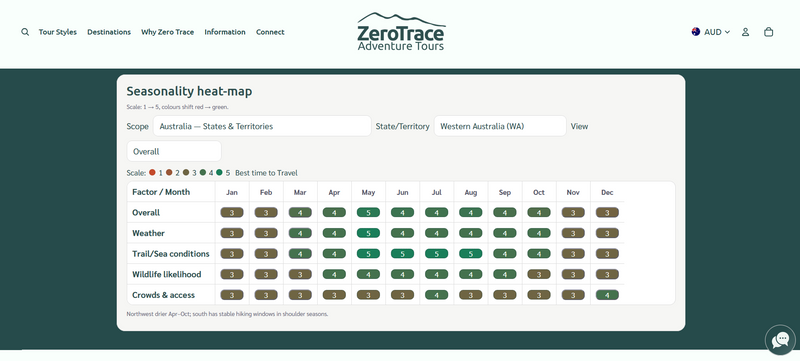Open the shopping bag cart icon
This screenshot has height=361, width=800.
point(768,32)
